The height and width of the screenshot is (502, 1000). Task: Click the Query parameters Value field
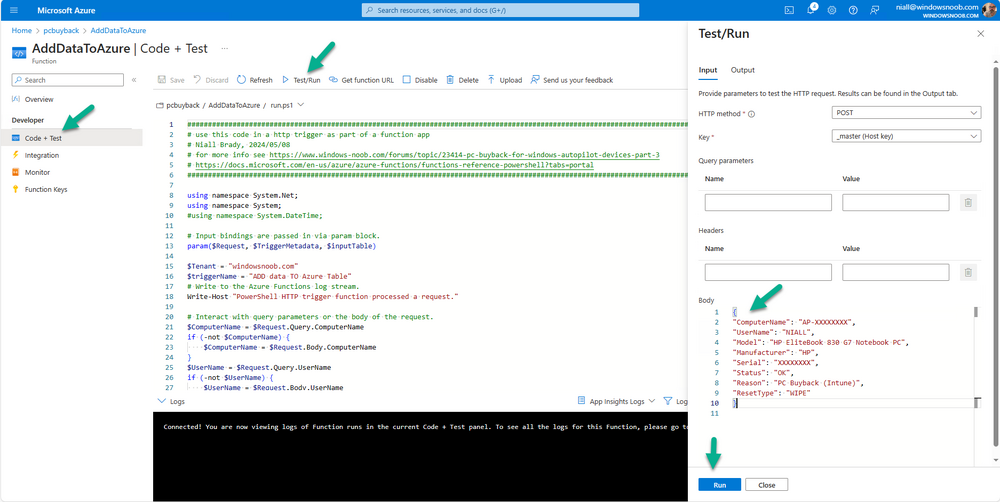pos(895,203)
